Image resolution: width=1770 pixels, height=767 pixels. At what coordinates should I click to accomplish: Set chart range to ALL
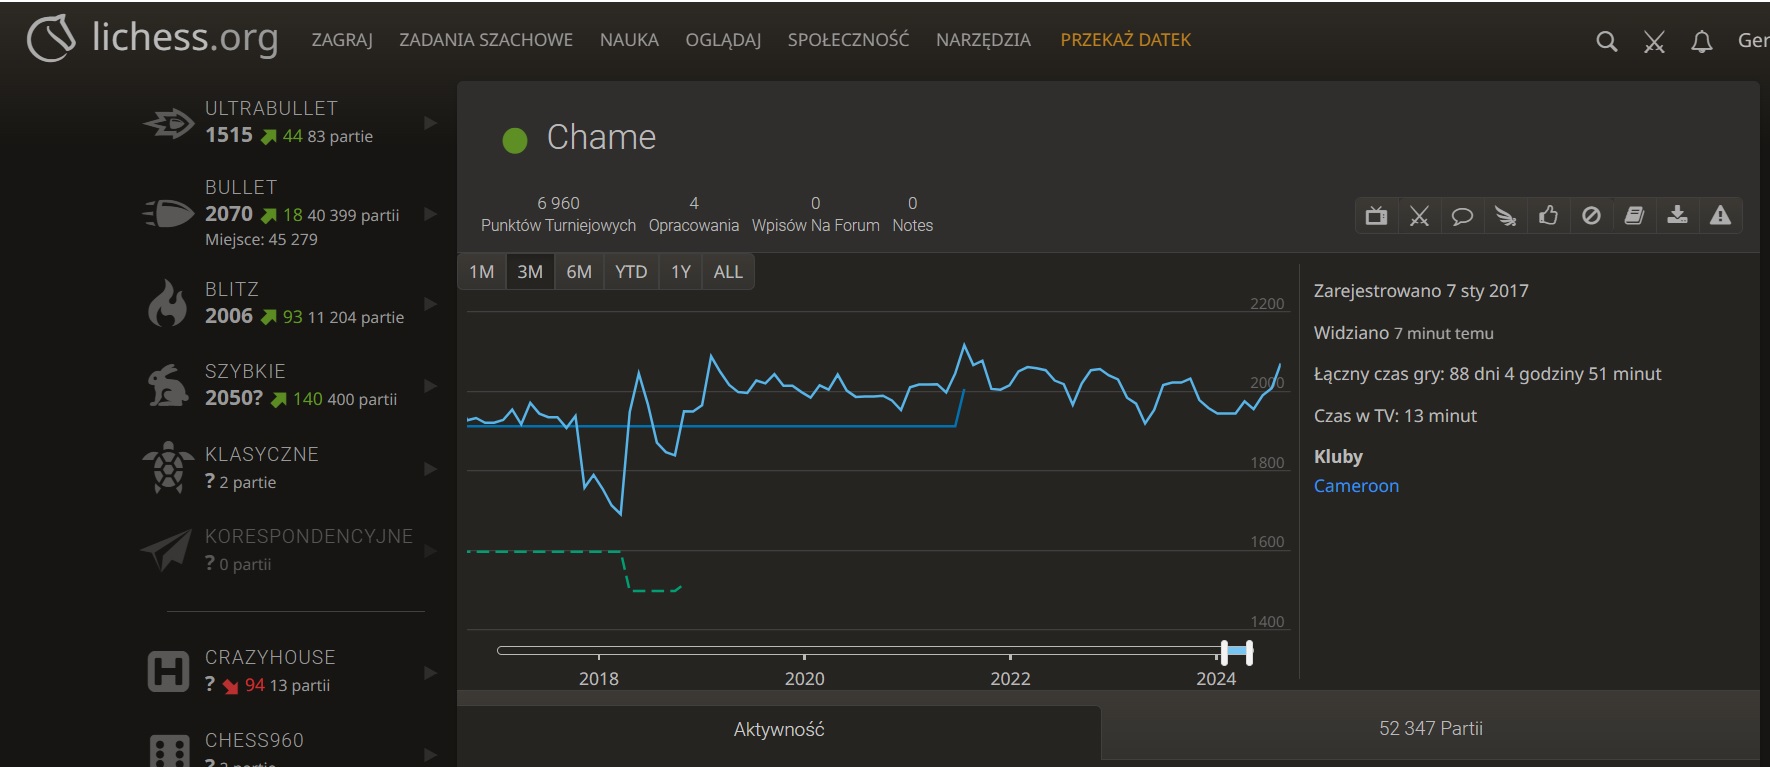(x=728, y=272)
